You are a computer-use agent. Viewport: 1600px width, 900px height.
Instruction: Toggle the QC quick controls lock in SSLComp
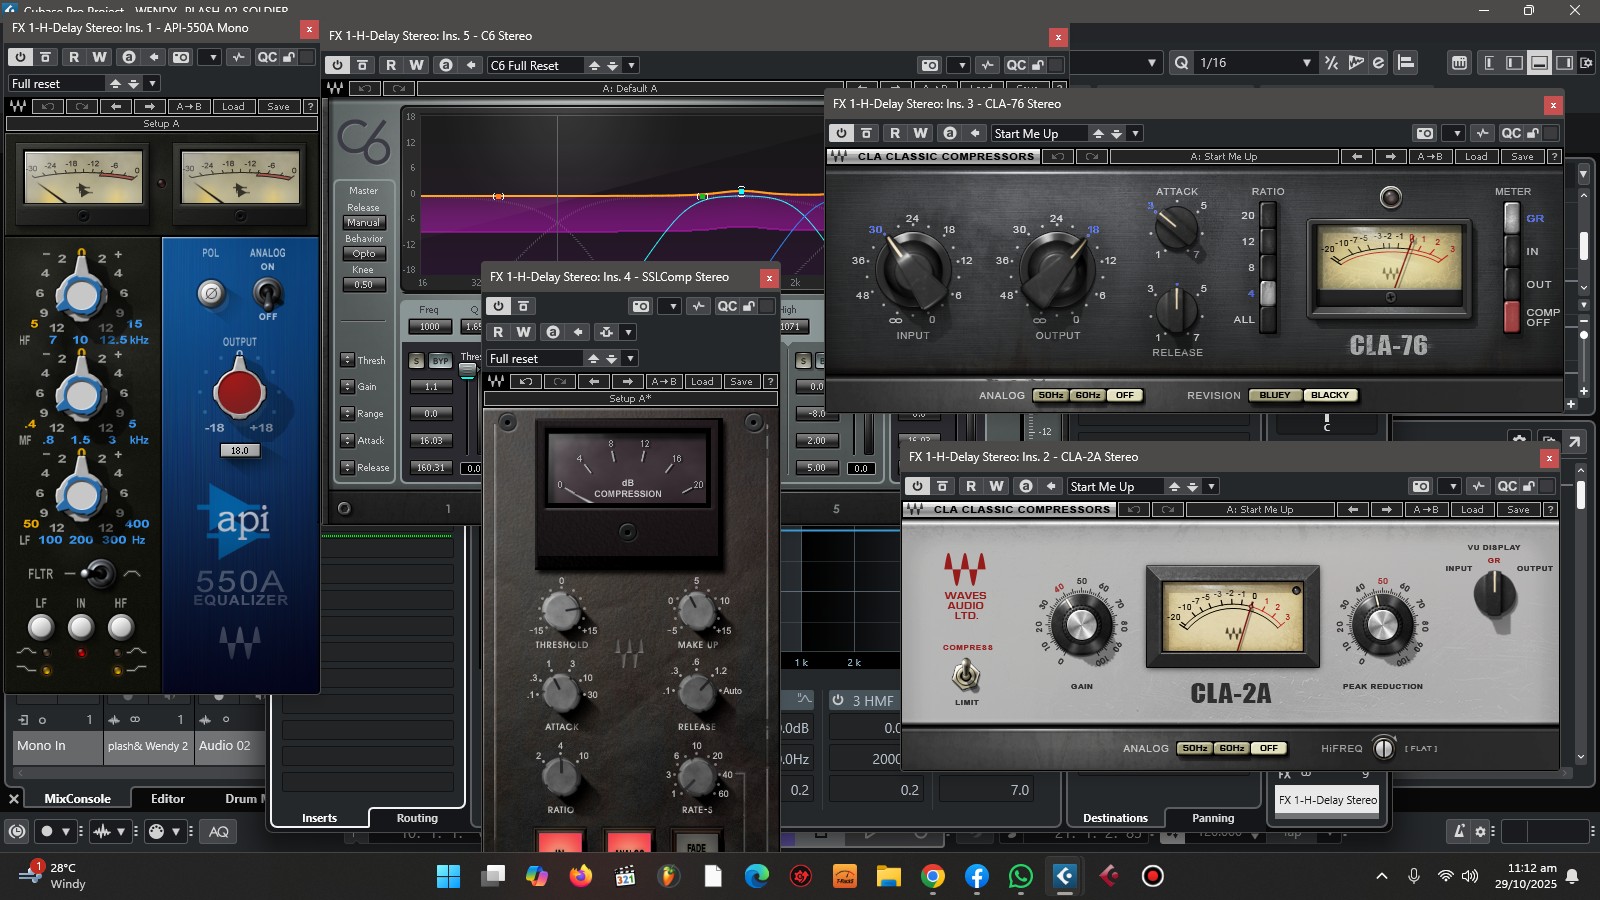(x=748, y=306)
